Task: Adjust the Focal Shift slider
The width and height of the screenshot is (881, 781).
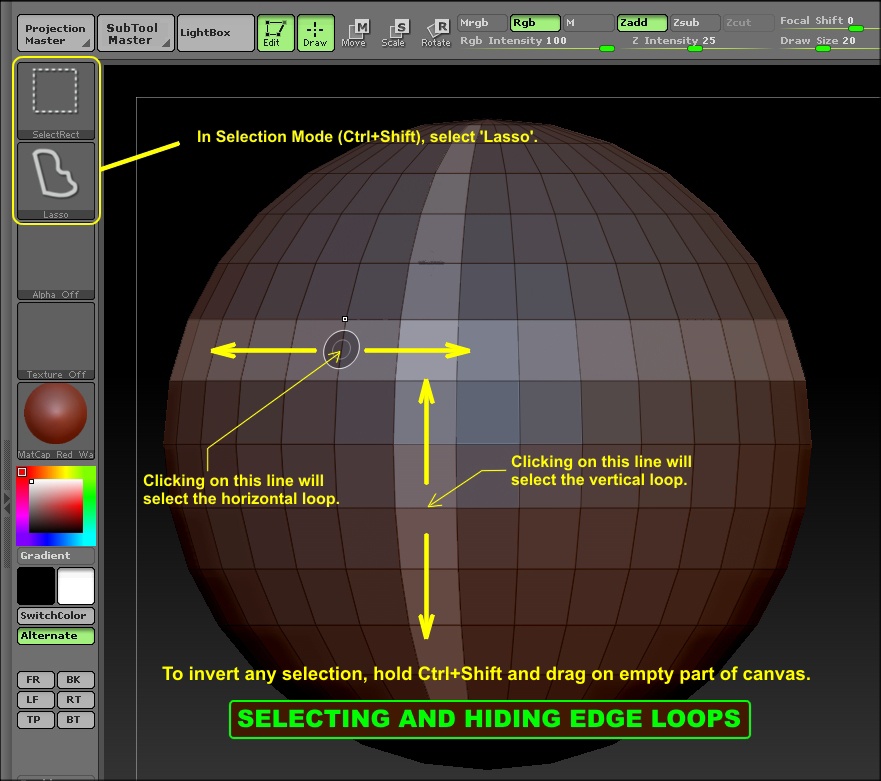Action: [x=829, y=22]
